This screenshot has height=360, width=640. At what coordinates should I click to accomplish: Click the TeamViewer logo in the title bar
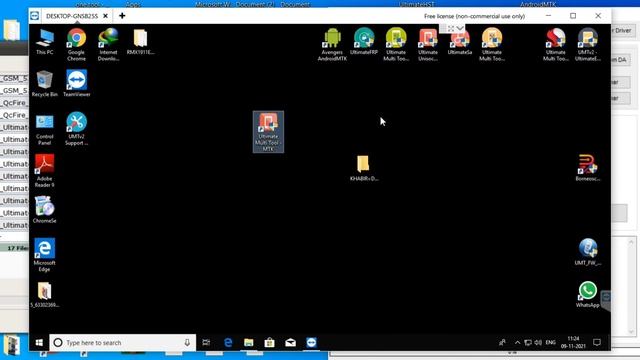(35, 16)
